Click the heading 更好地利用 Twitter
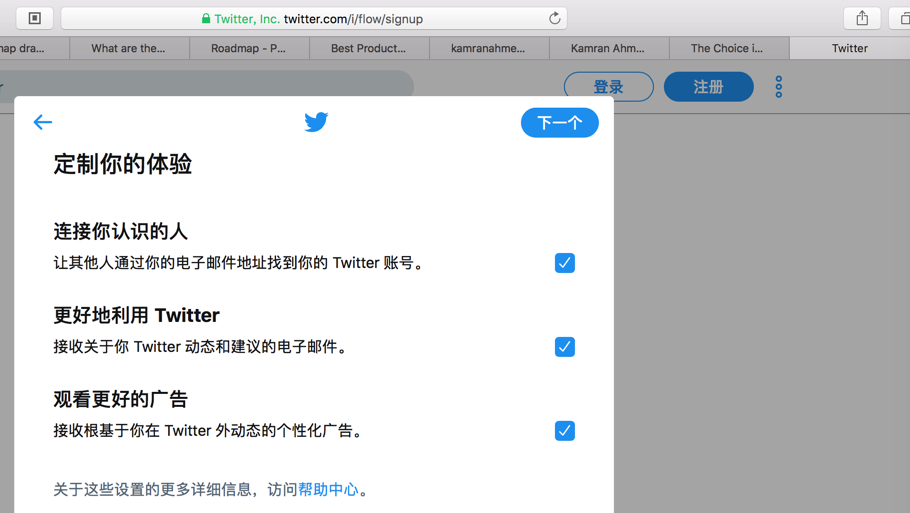Image resolution: width=910 pixels, height=513 pixels. coord(136,315)
